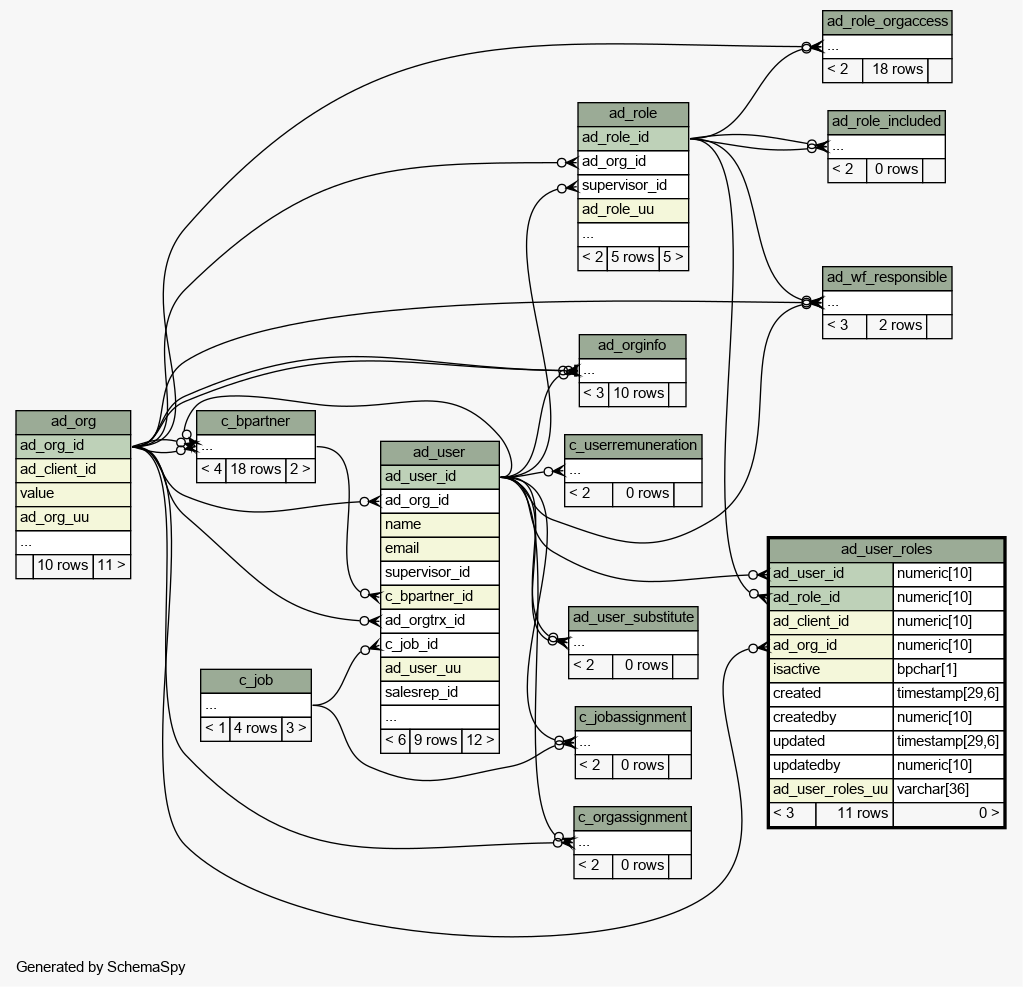The width and height of the screenshot is (1023, 987).
Task: Click '10 rows' count in ad_org
Action: [63, 566]
